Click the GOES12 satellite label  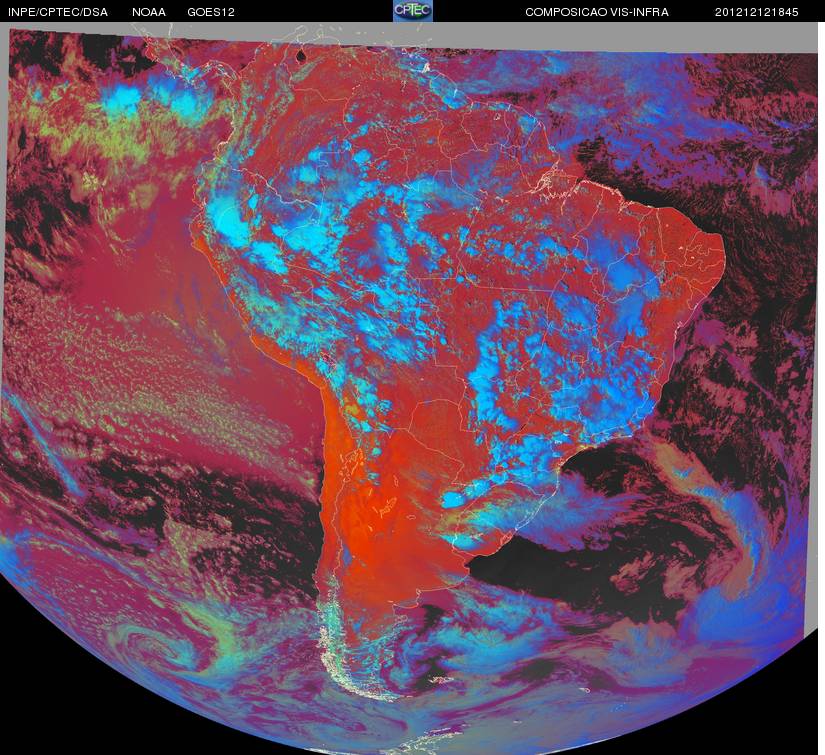[x=211, y=12]
